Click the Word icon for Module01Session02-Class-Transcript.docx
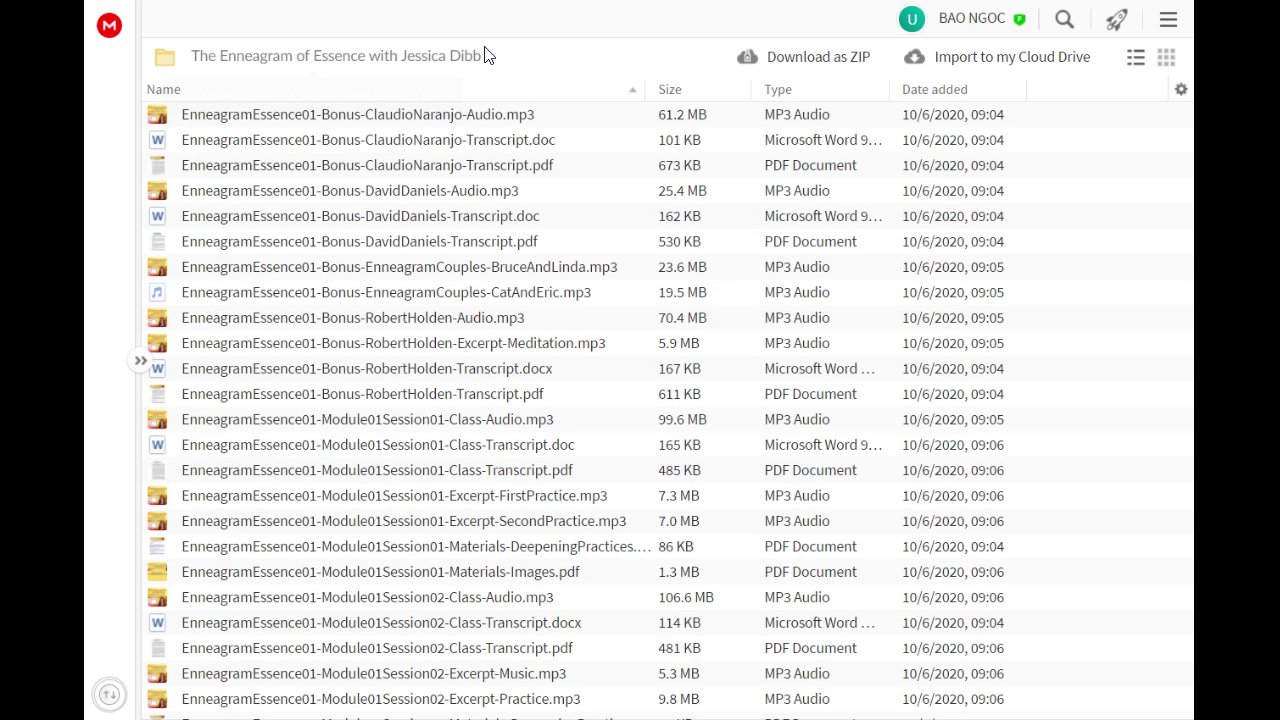 pyautogui.click(x=157, y=623)
